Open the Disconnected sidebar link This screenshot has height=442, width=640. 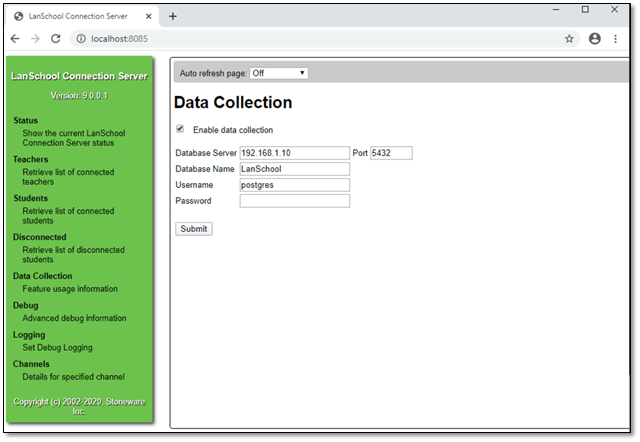[x=40, y=237]
